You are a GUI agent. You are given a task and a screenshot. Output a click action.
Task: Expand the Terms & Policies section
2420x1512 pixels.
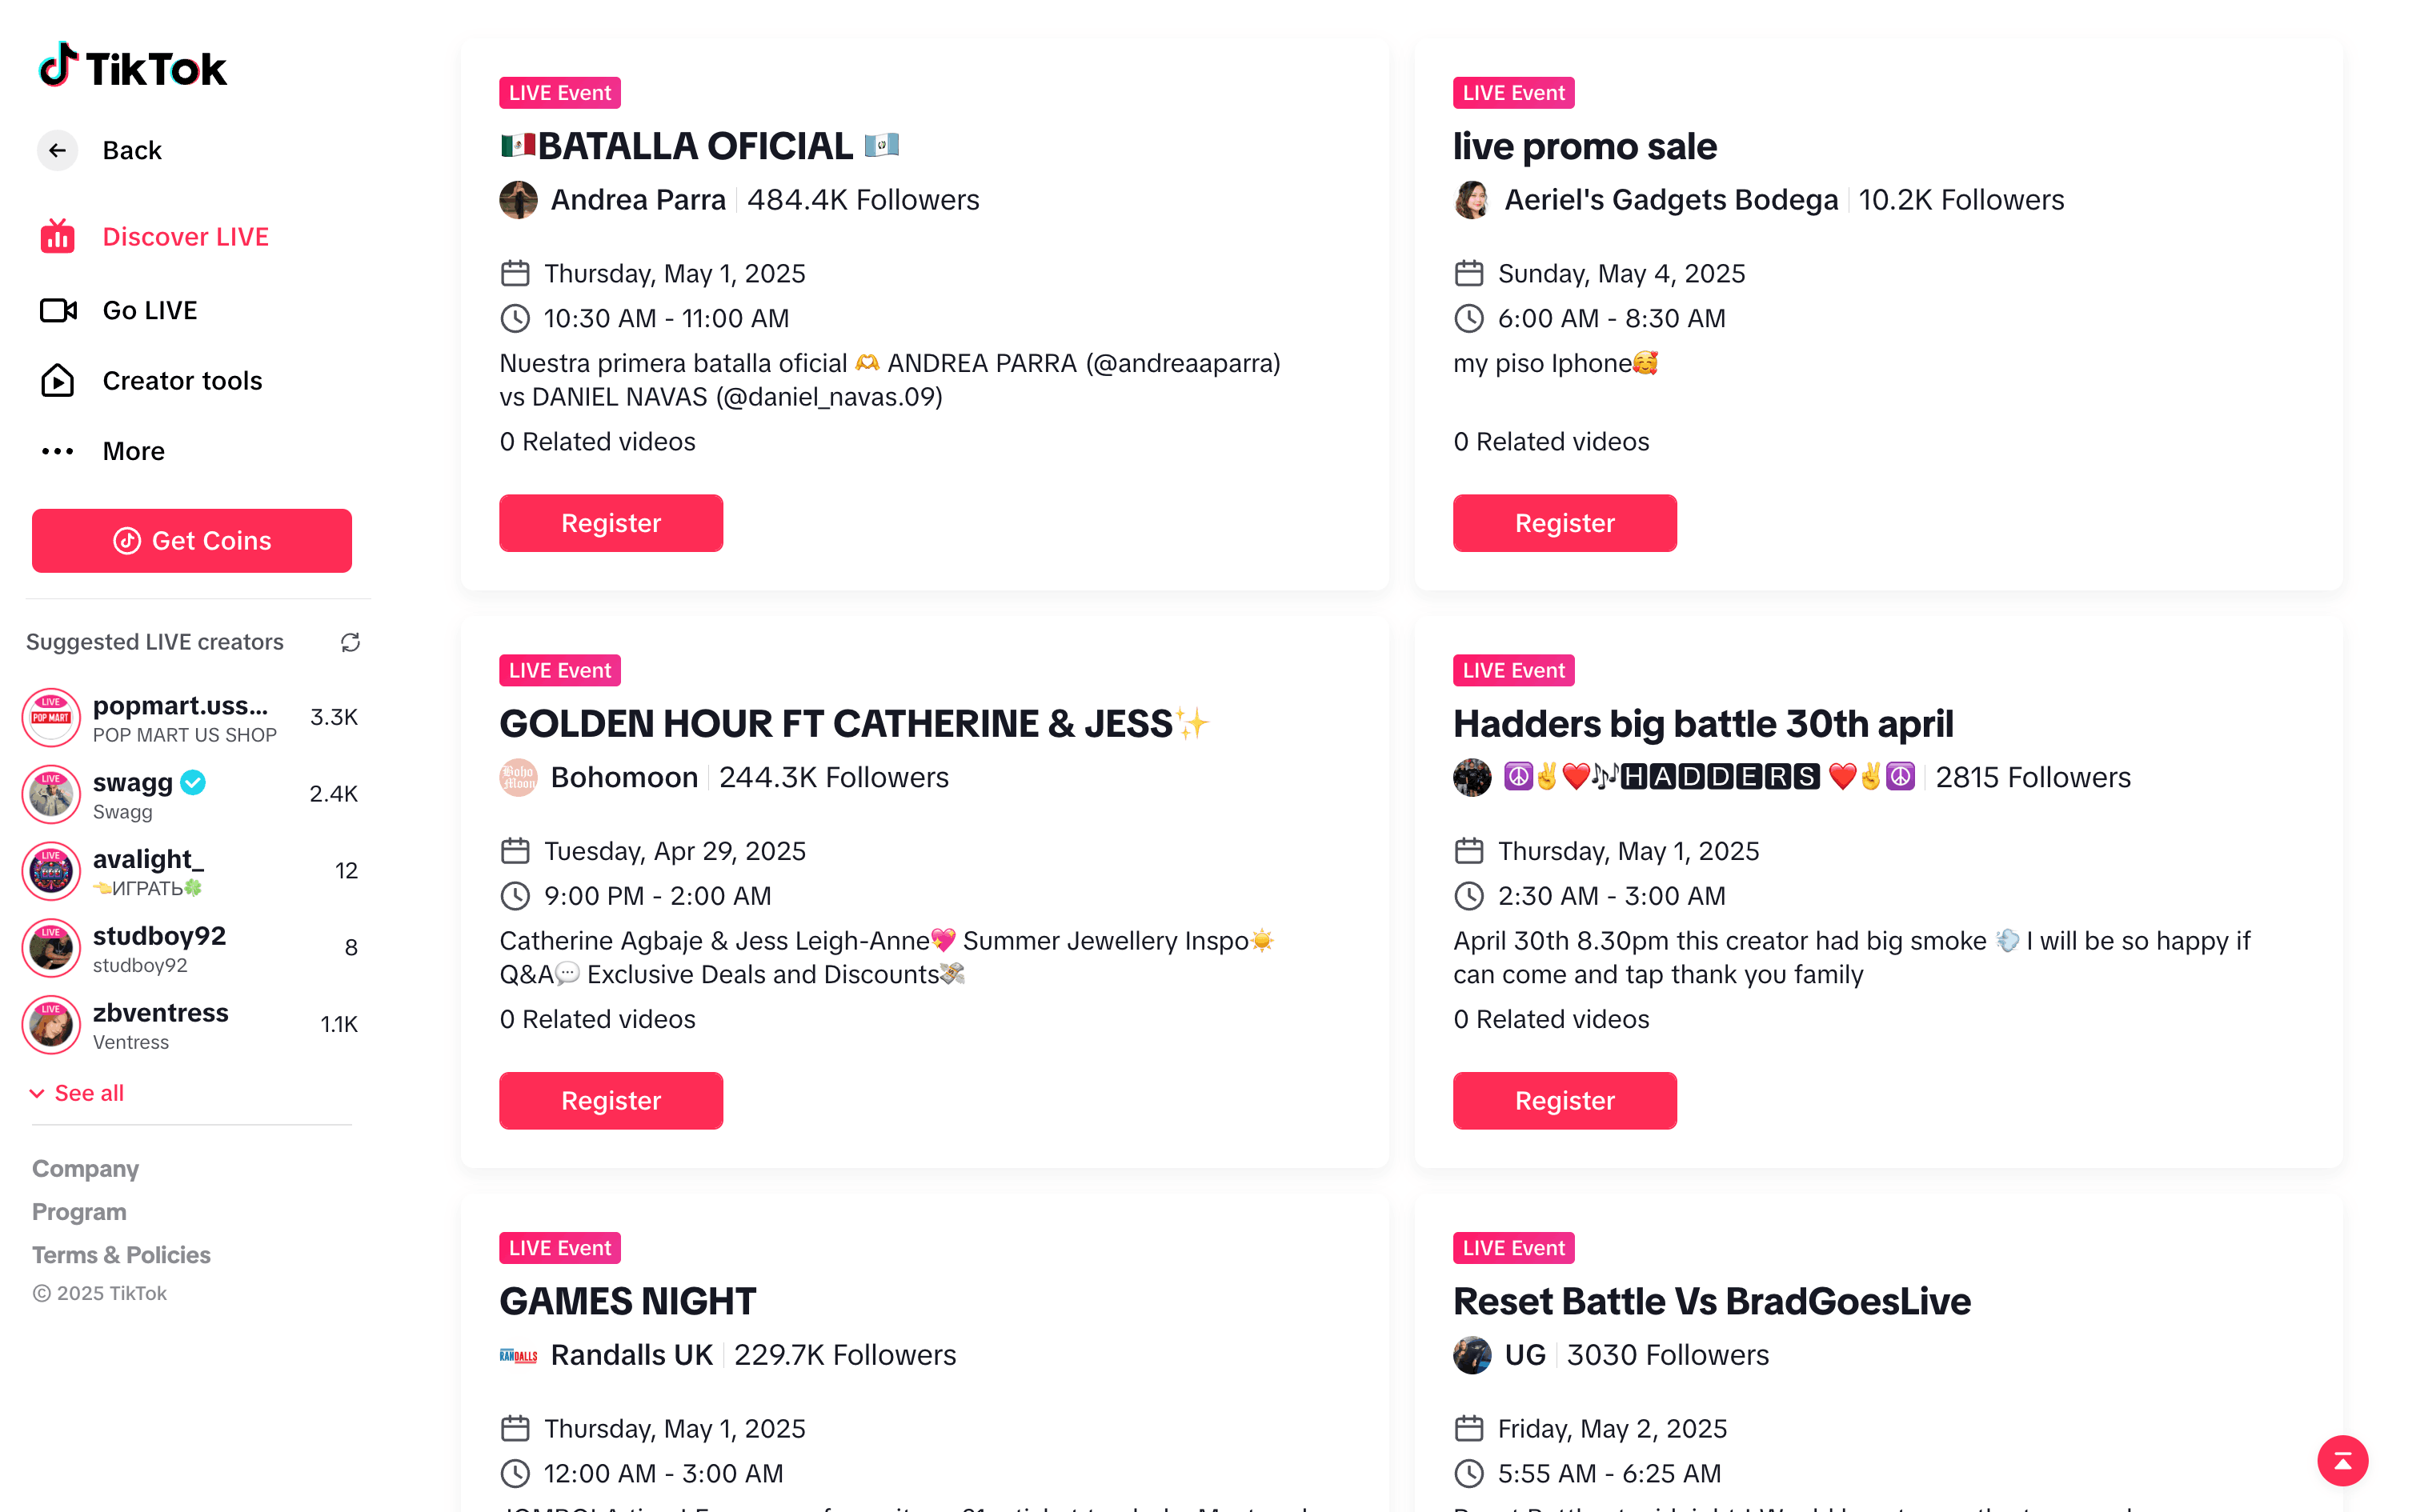pos(121,1255)
